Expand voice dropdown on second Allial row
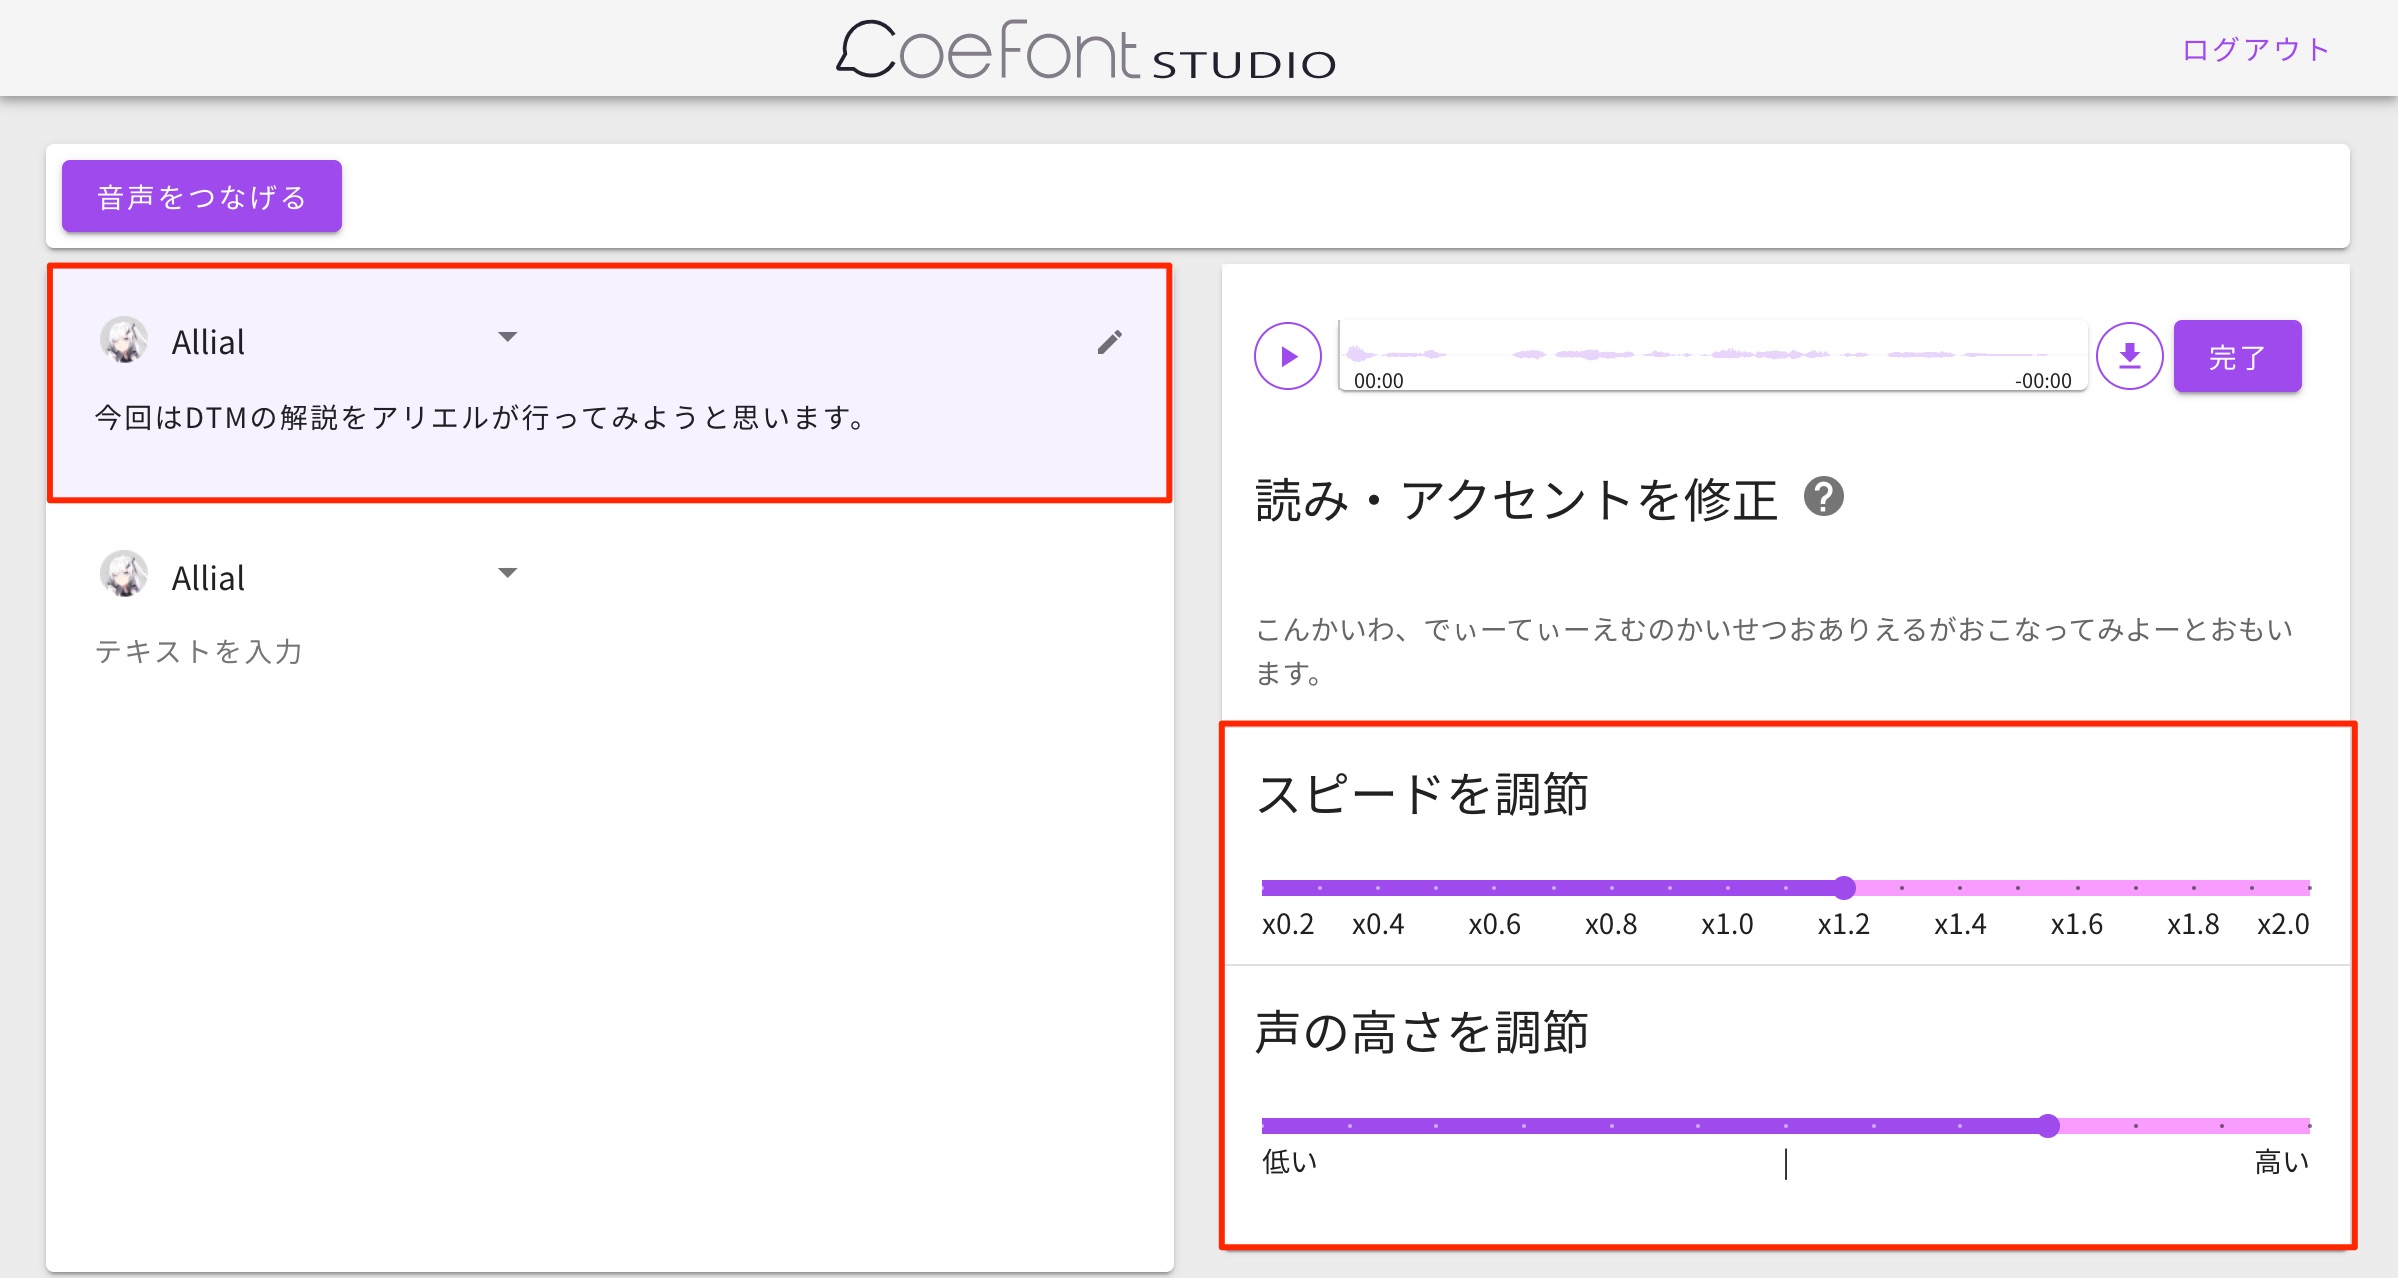Viewport: 2398px width, 1278px height. pos(507,573)
